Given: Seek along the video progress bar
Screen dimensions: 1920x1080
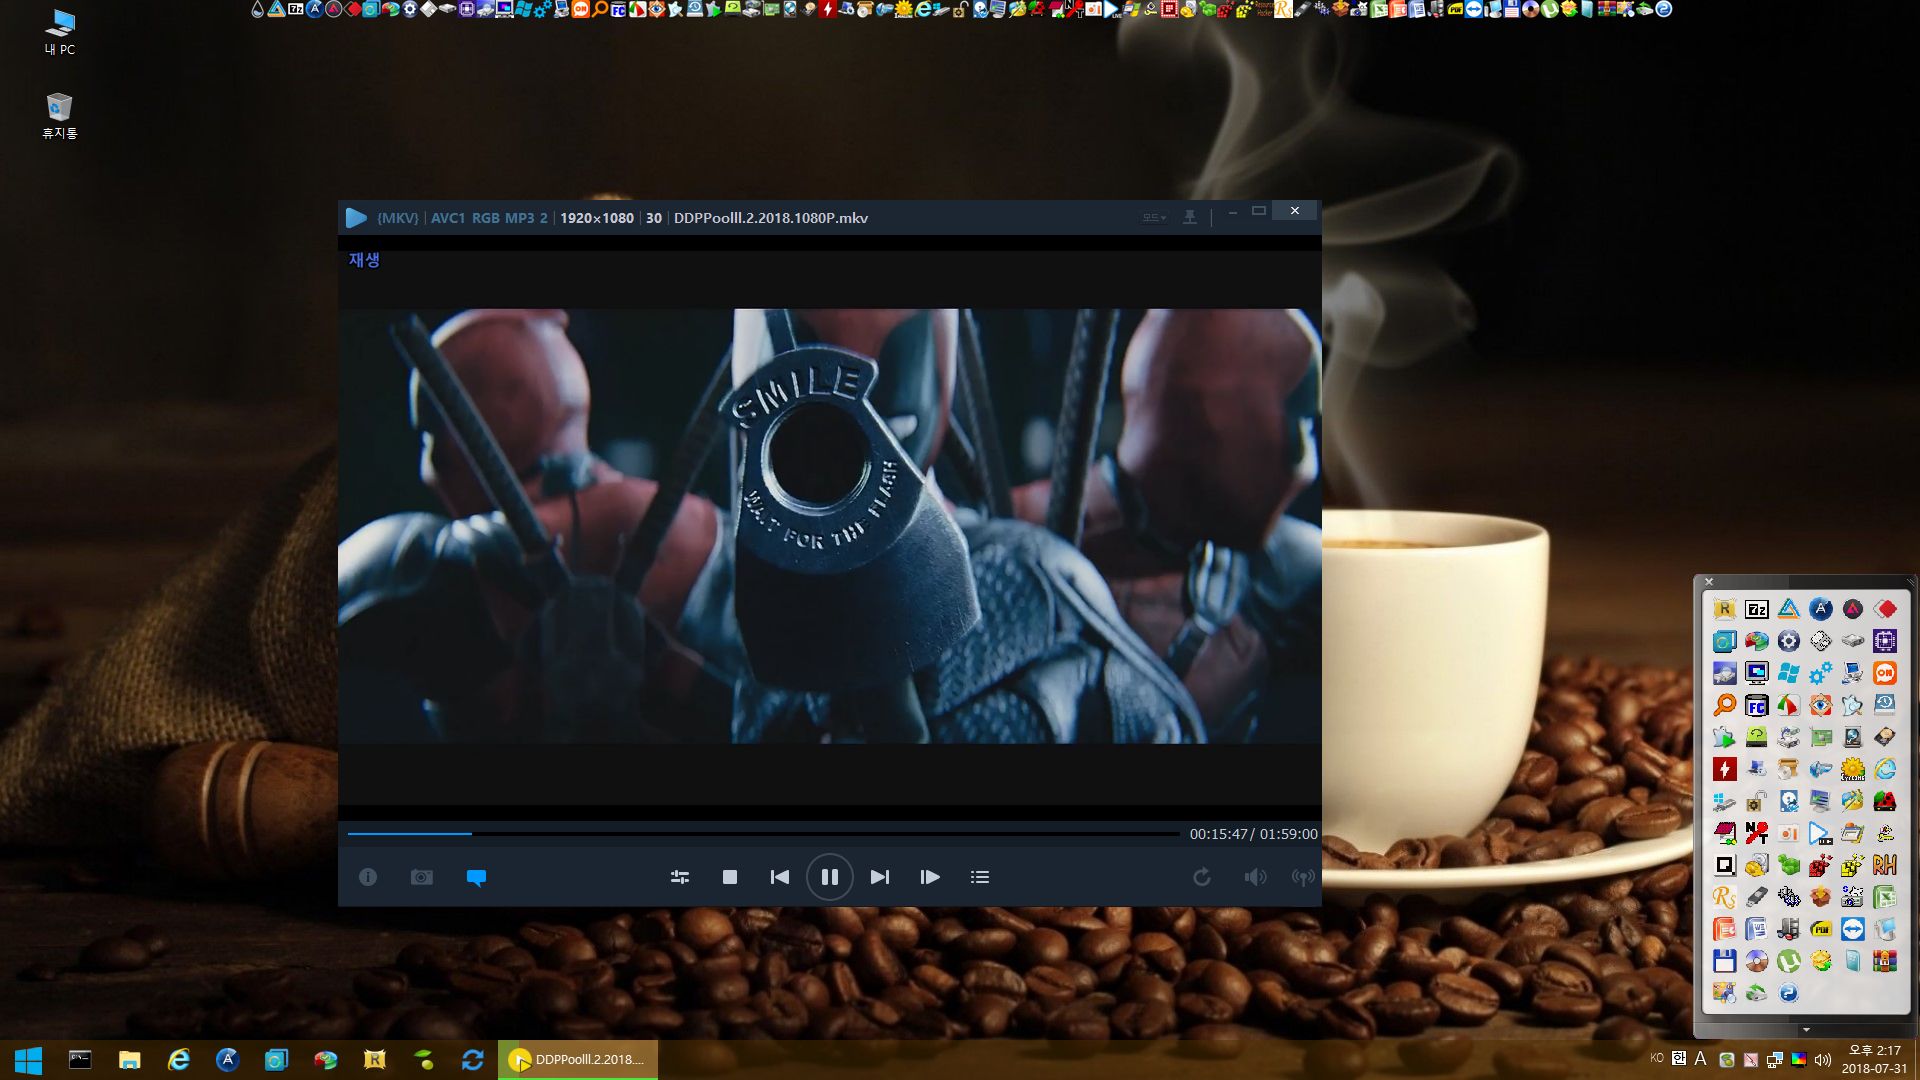Looking at the screenshot, I should coord(763,833).
